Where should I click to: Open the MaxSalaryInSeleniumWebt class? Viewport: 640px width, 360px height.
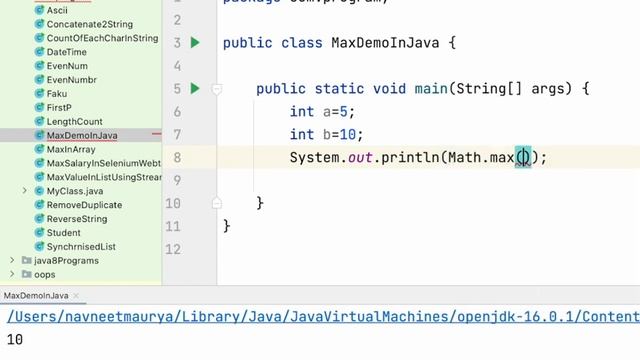click(x=104, y=163)
